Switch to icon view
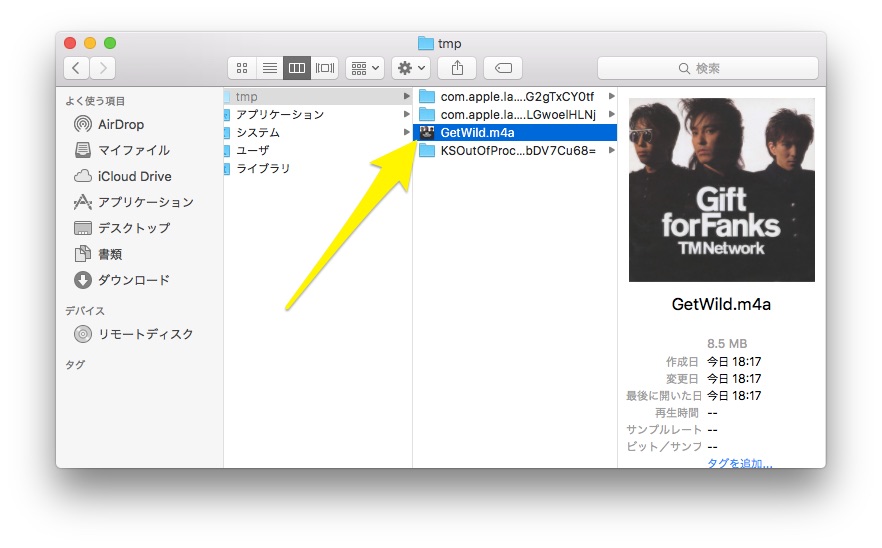The height and width of the screenshot is (548, 882). coord(242,68)
